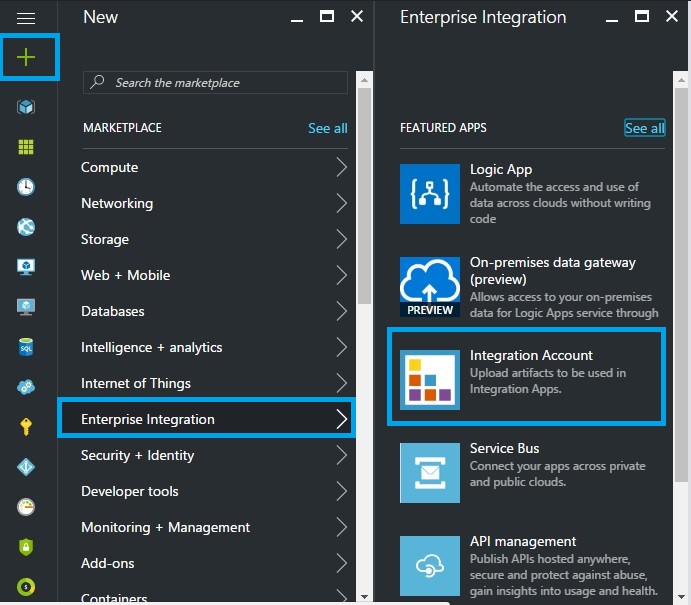
Task: Open App Services globe icon in sidebar
Action: click(x=26, y=227)
